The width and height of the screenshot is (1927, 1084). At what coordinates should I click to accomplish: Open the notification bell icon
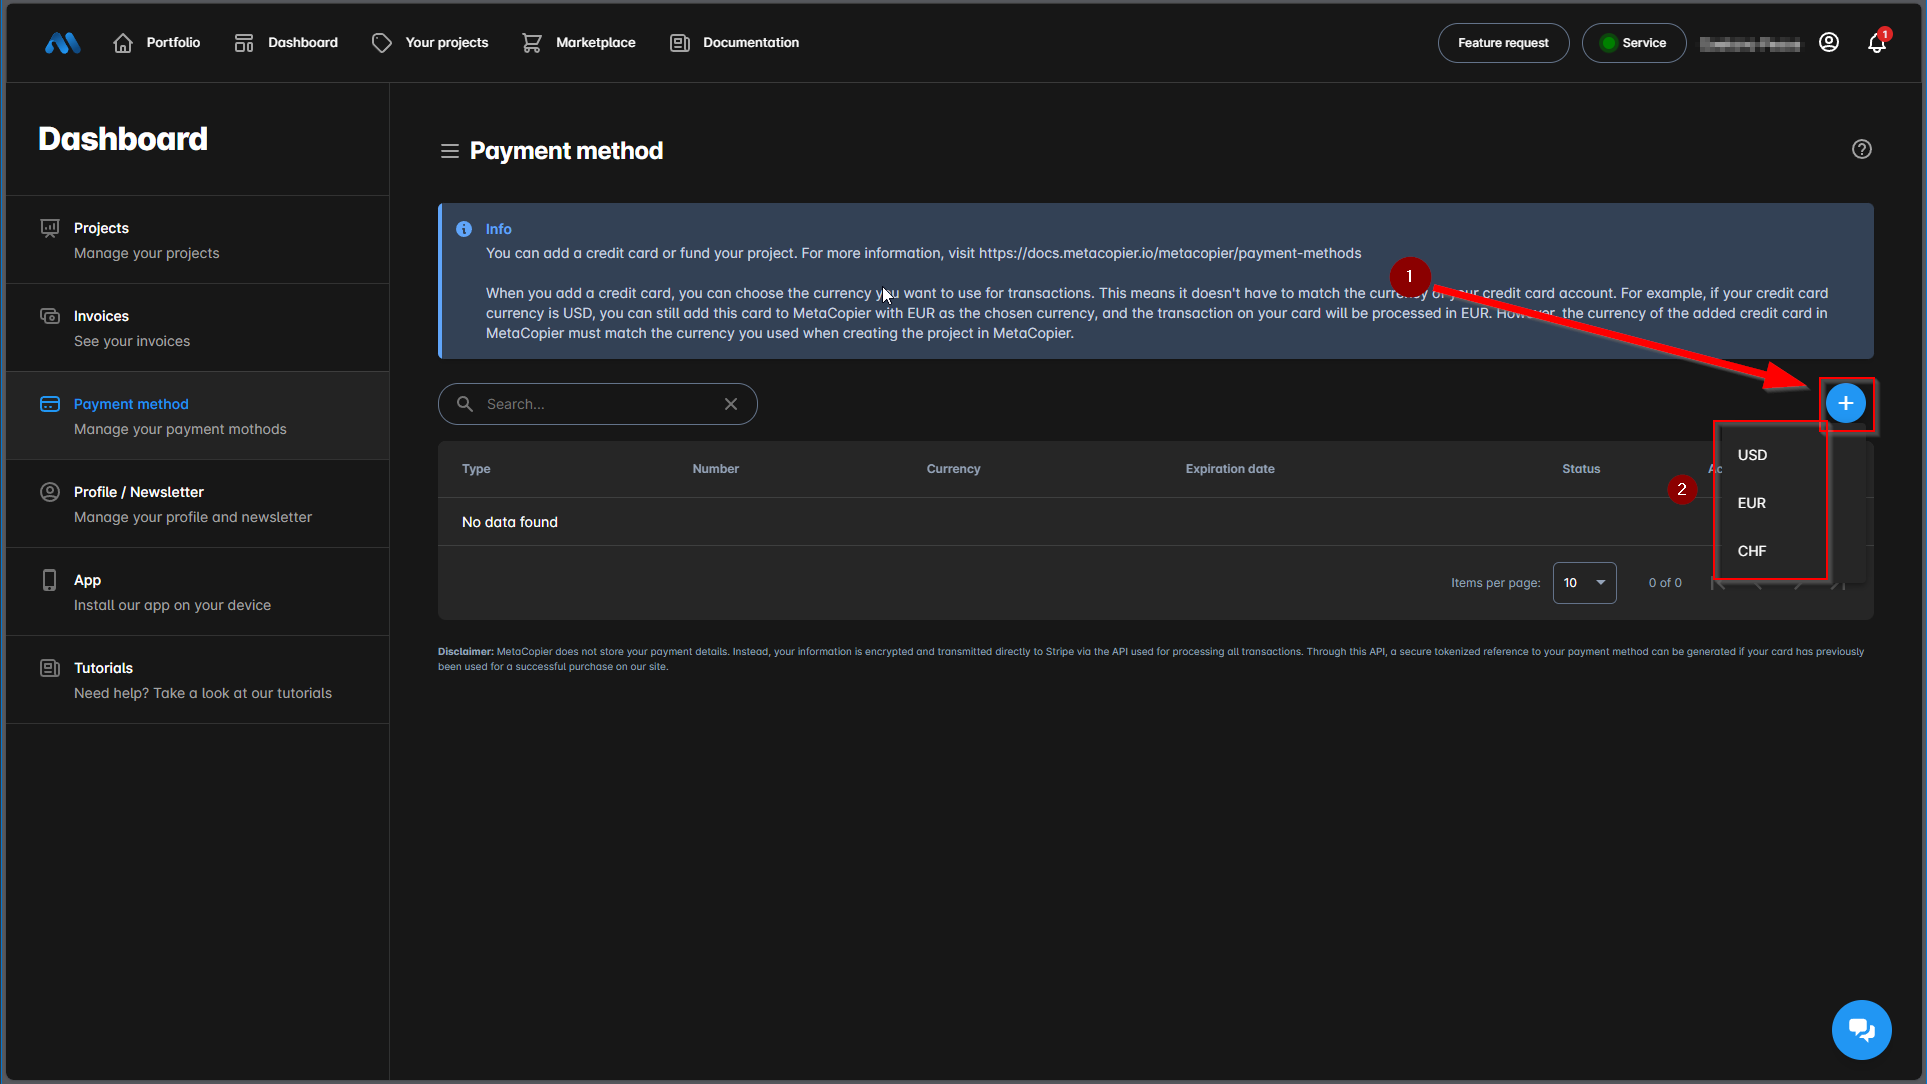click(1877, 43)
